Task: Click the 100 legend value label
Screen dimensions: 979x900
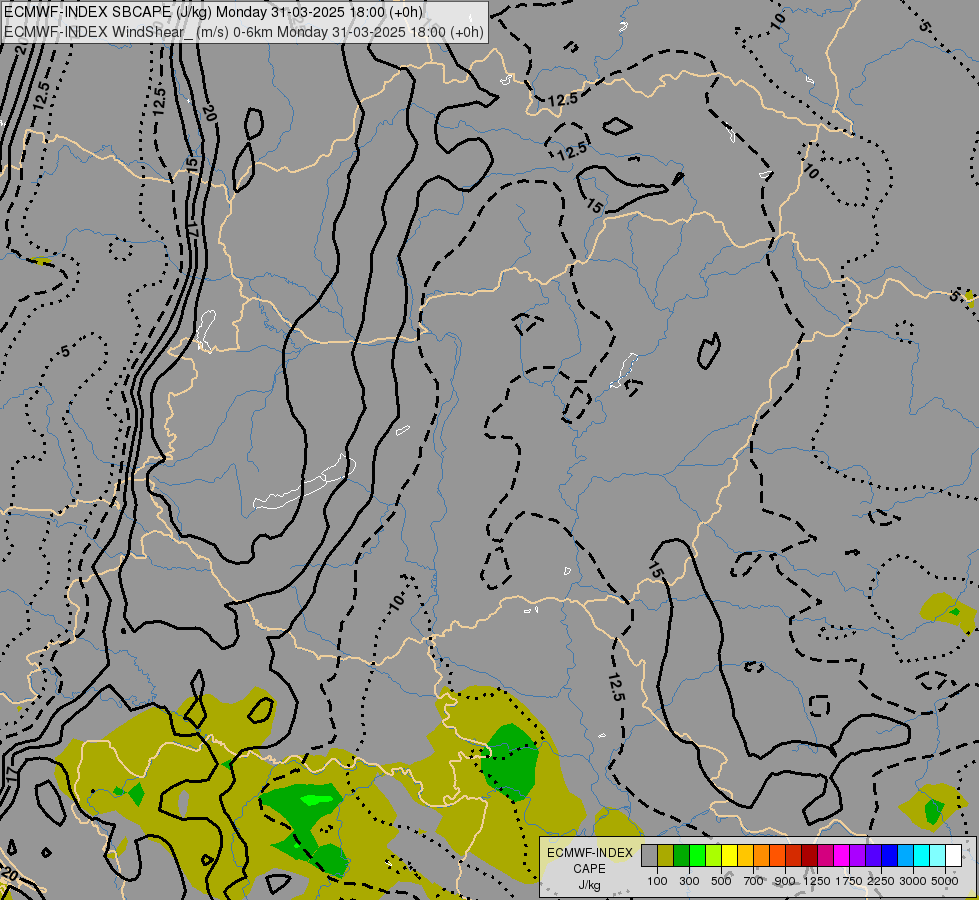Action: [x=657, y=881]
